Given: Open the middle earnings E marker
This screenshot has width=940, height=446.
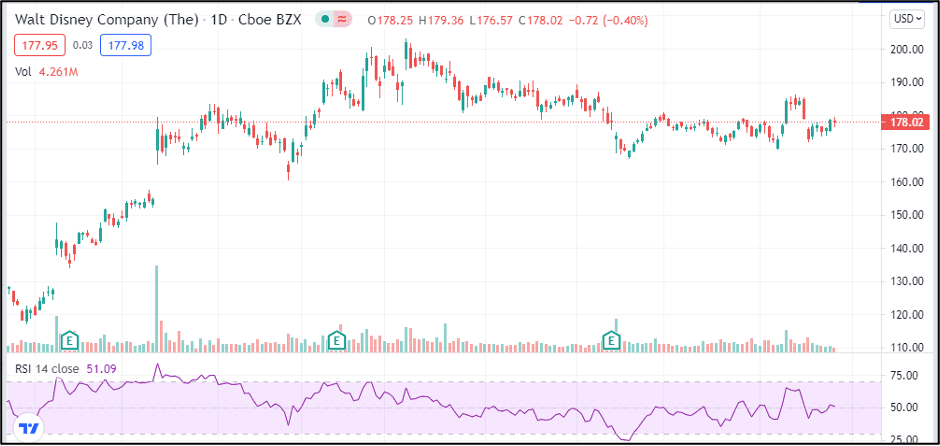Looking at the screenshot, I should pyautogui.click(x=337, y=340).
